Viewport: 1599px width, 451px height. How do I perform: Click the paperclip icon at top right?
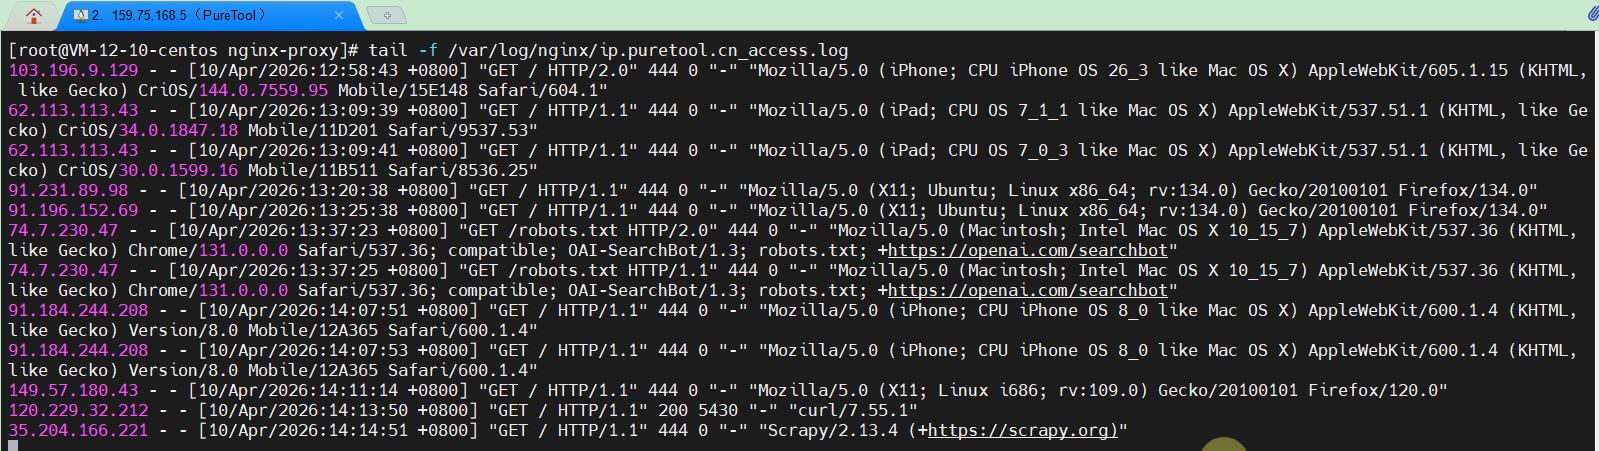tap(1592, 14)
